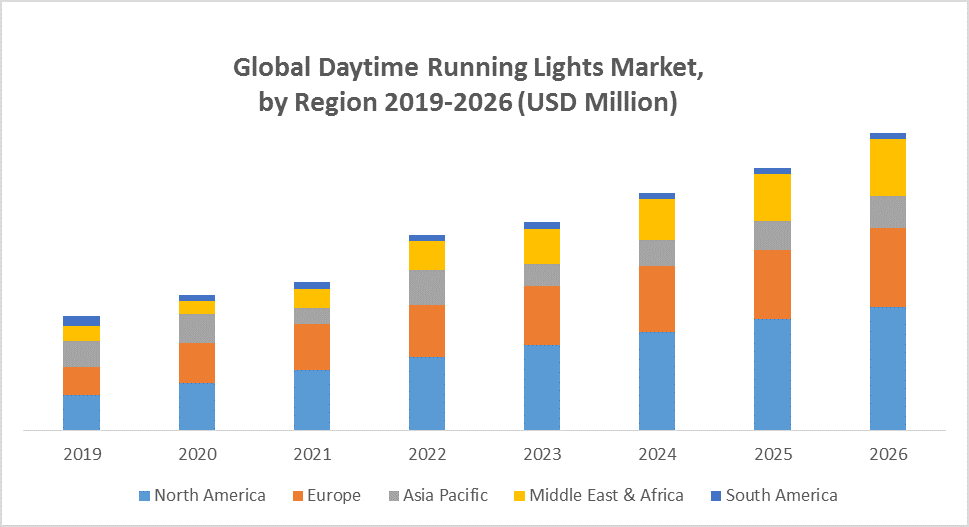Image resolution: width=969 pixels, height=527 pixels.
Task: Select the gray Asia Pacific segment for 2022
Action: 427,287
